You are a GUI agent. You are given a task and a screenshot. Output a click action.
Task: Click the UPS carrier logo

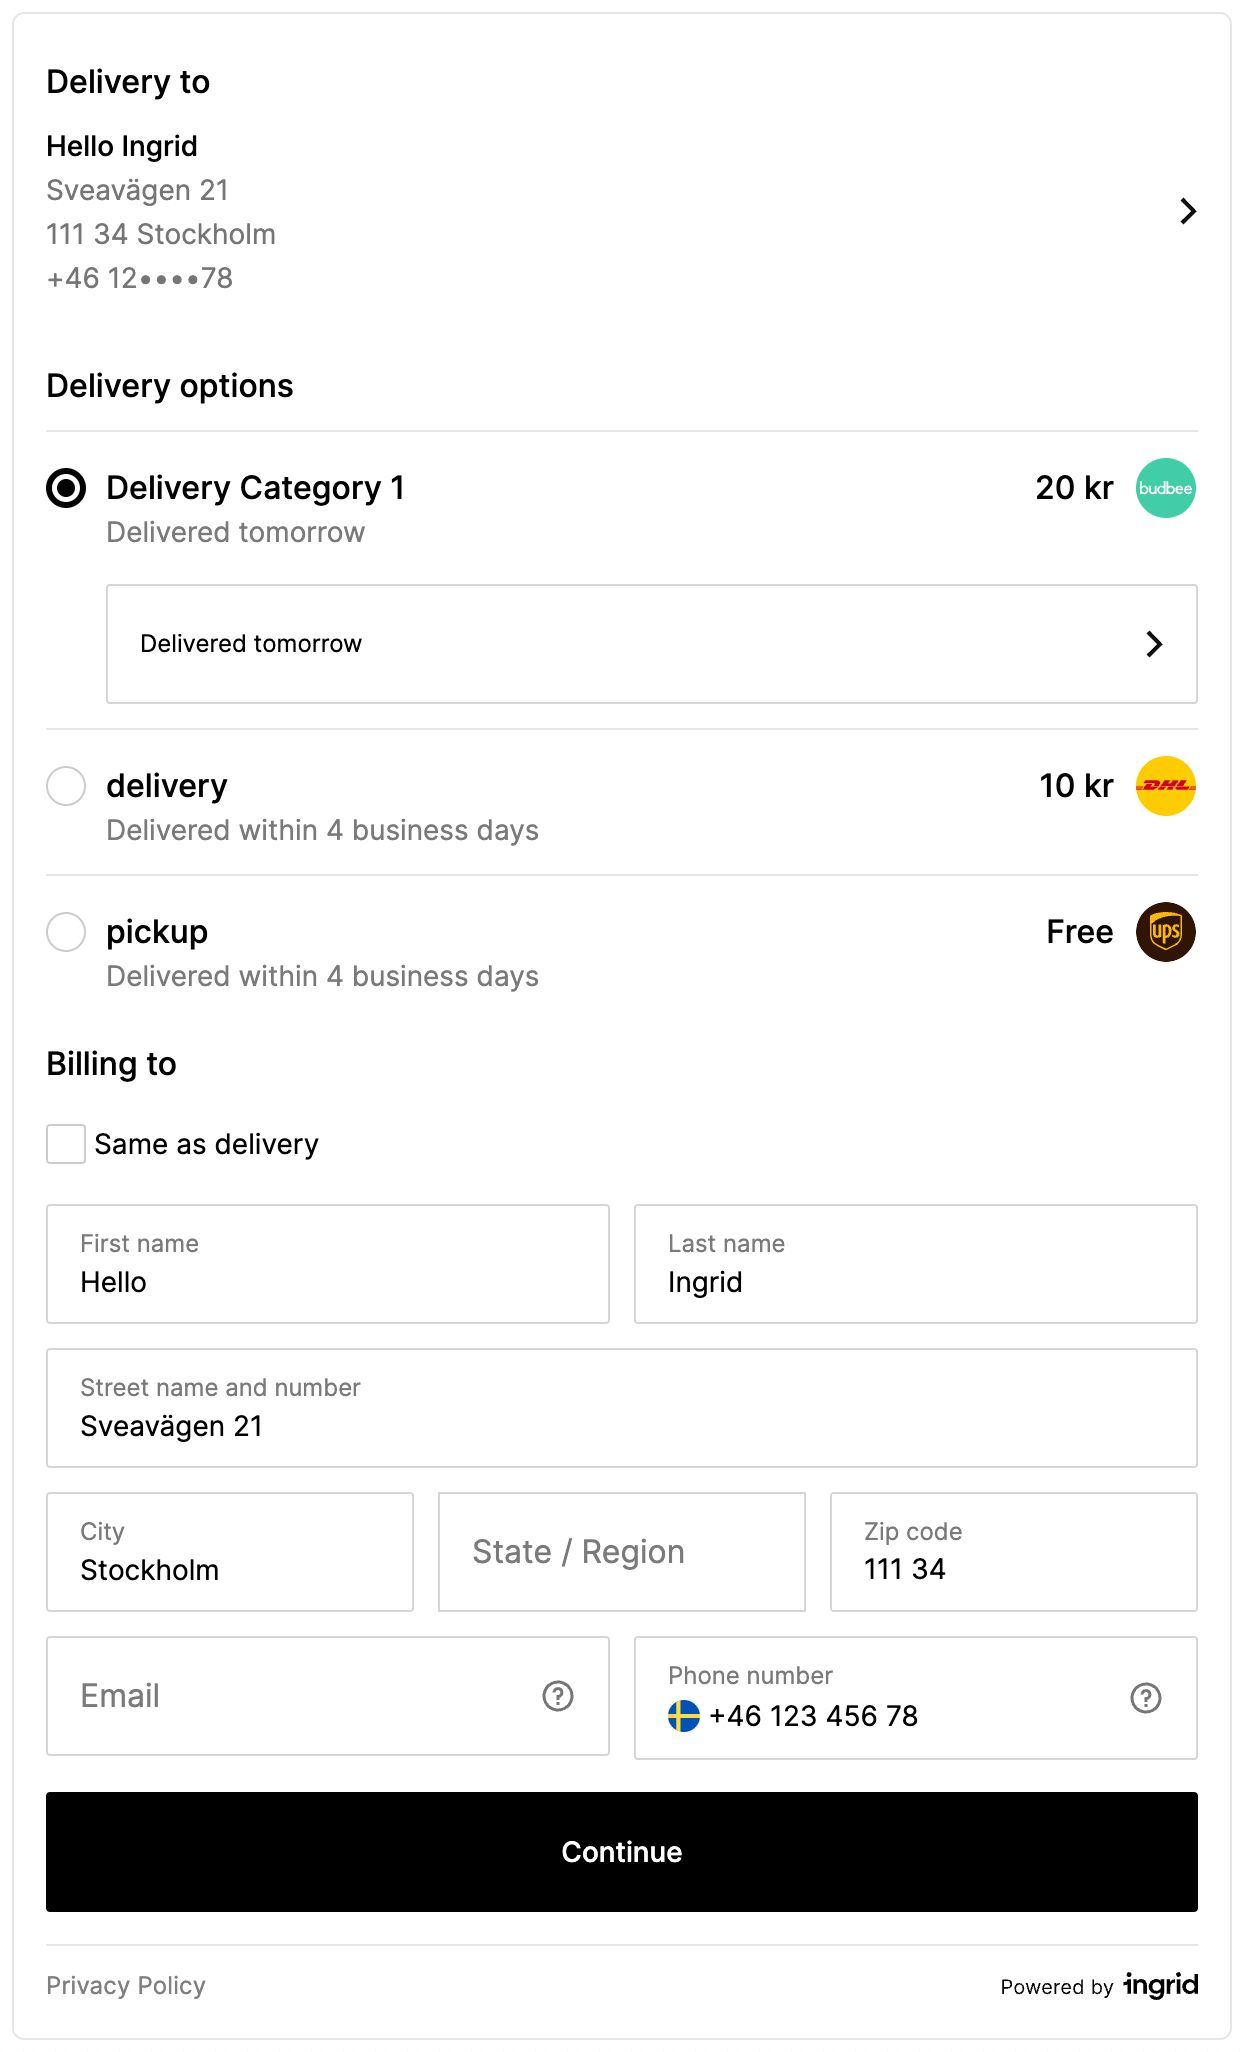click(1165, 932)
